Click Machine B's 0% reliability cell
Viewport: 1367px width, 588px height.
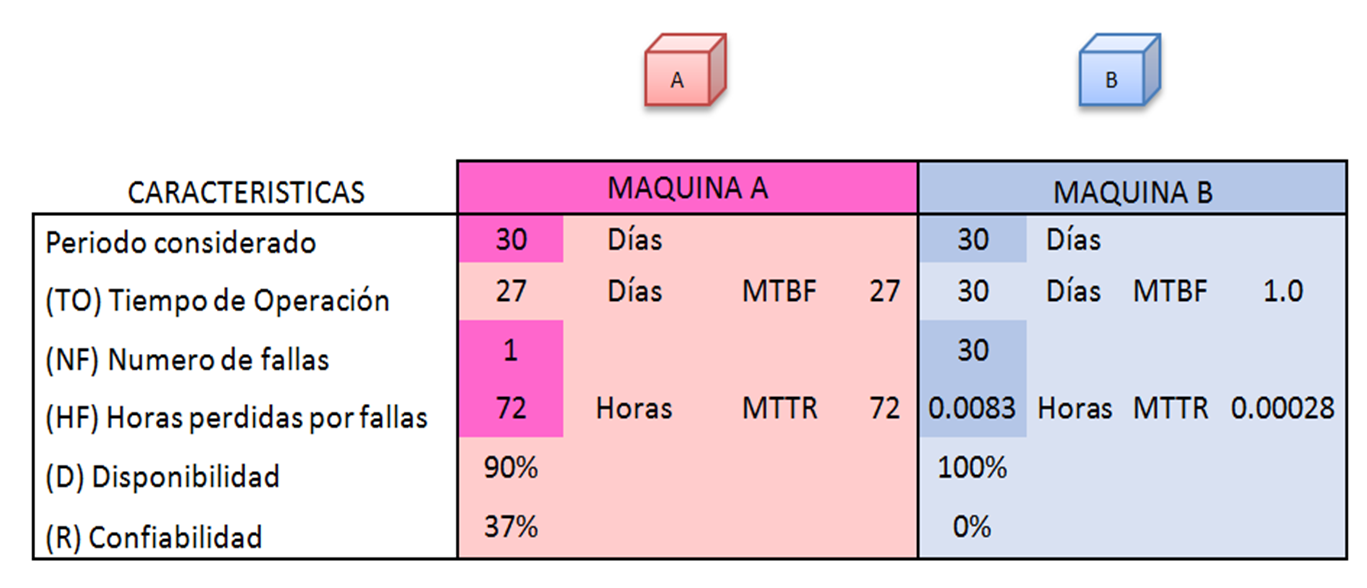point(972,527)
